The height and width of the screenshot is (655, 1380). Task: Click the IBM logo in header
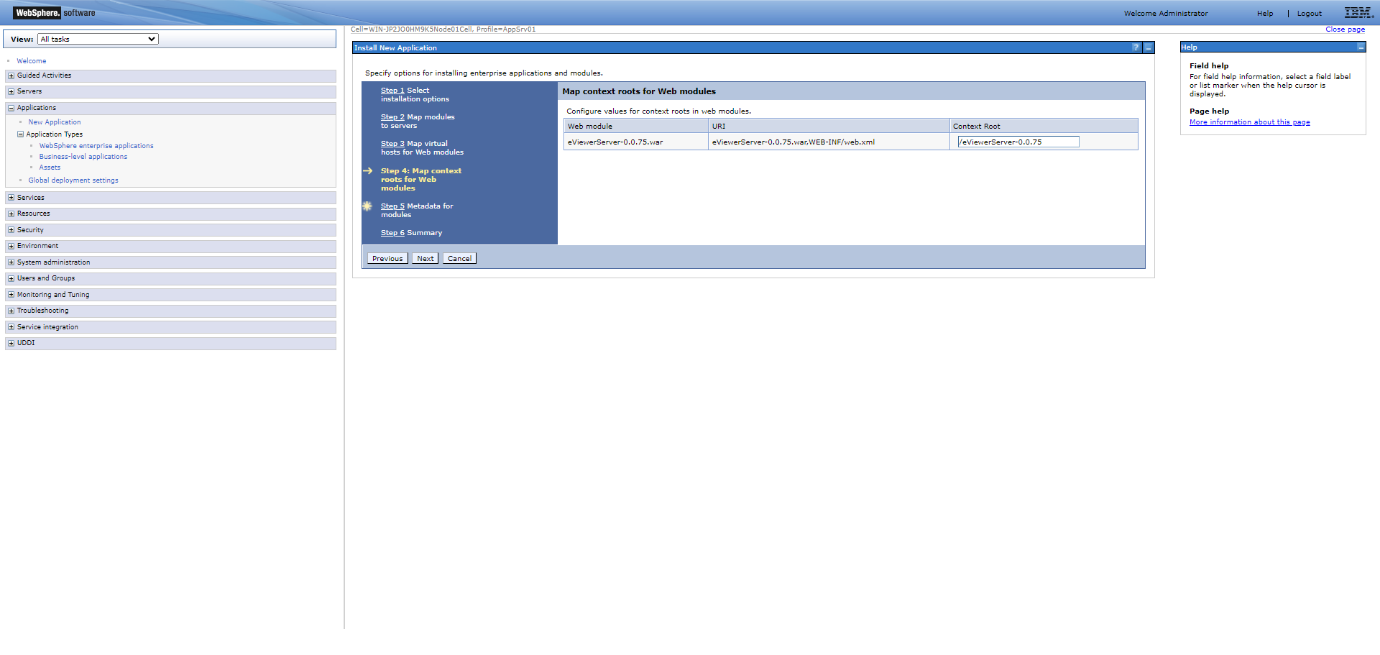pyautogui.click(x=1358, y=13)
